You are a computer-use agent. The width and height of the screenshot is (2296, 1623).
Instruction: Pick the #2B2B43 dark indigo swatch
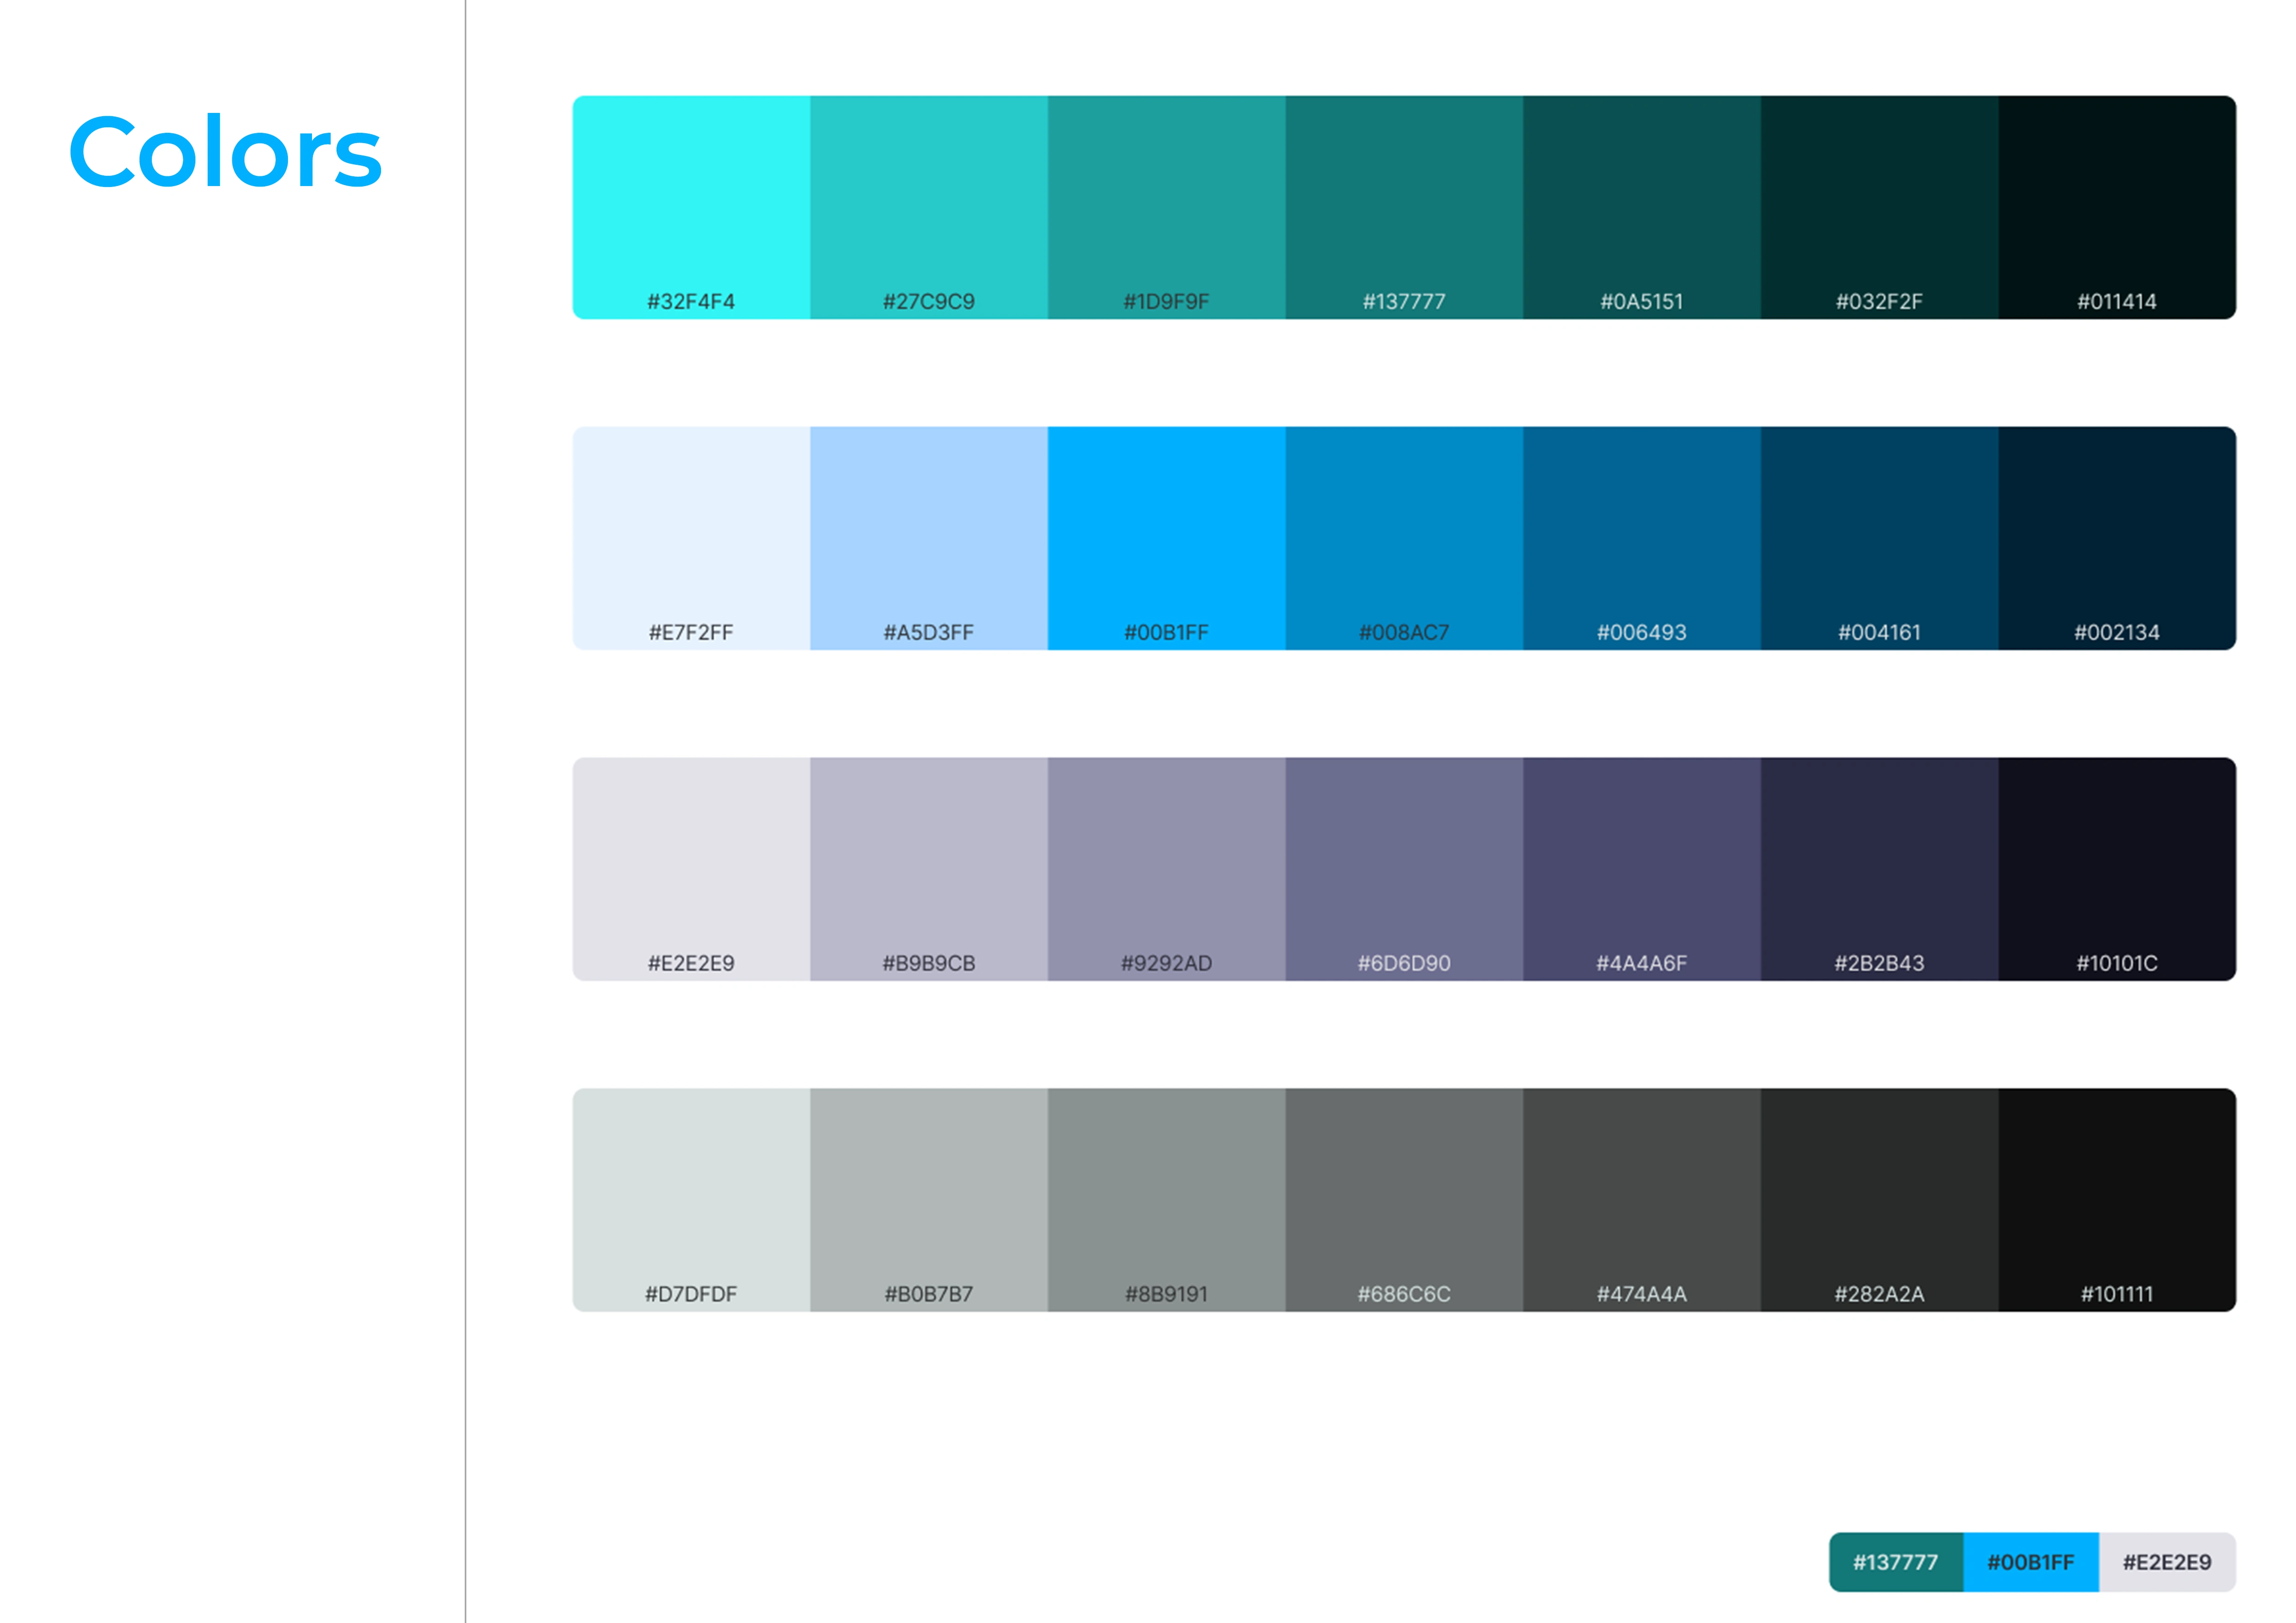tap(1879, 868)
